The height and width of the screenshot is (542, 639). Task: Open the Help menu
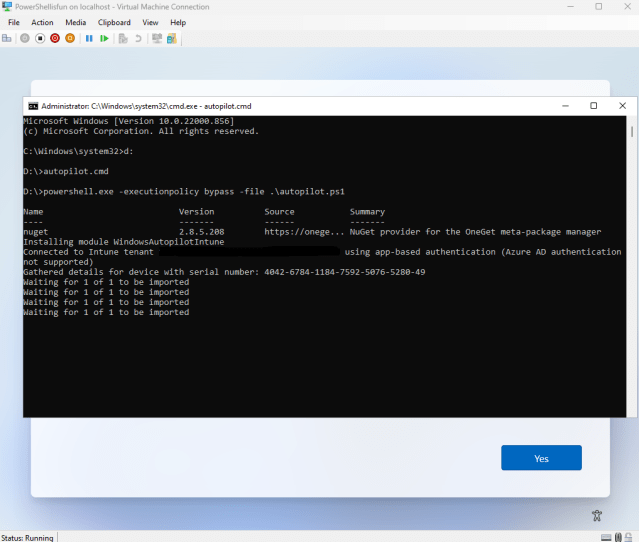(x=178, y=22)
